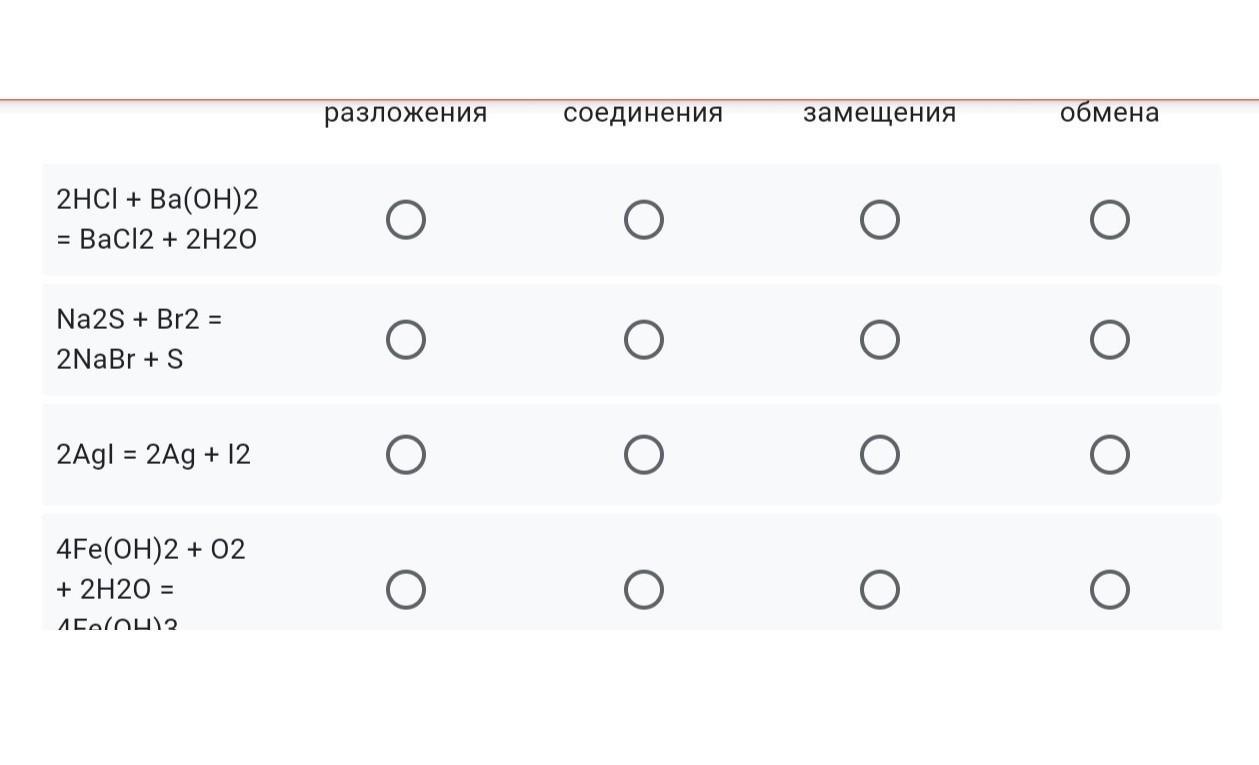Click the обмена column header

(x=1110, y=113)
